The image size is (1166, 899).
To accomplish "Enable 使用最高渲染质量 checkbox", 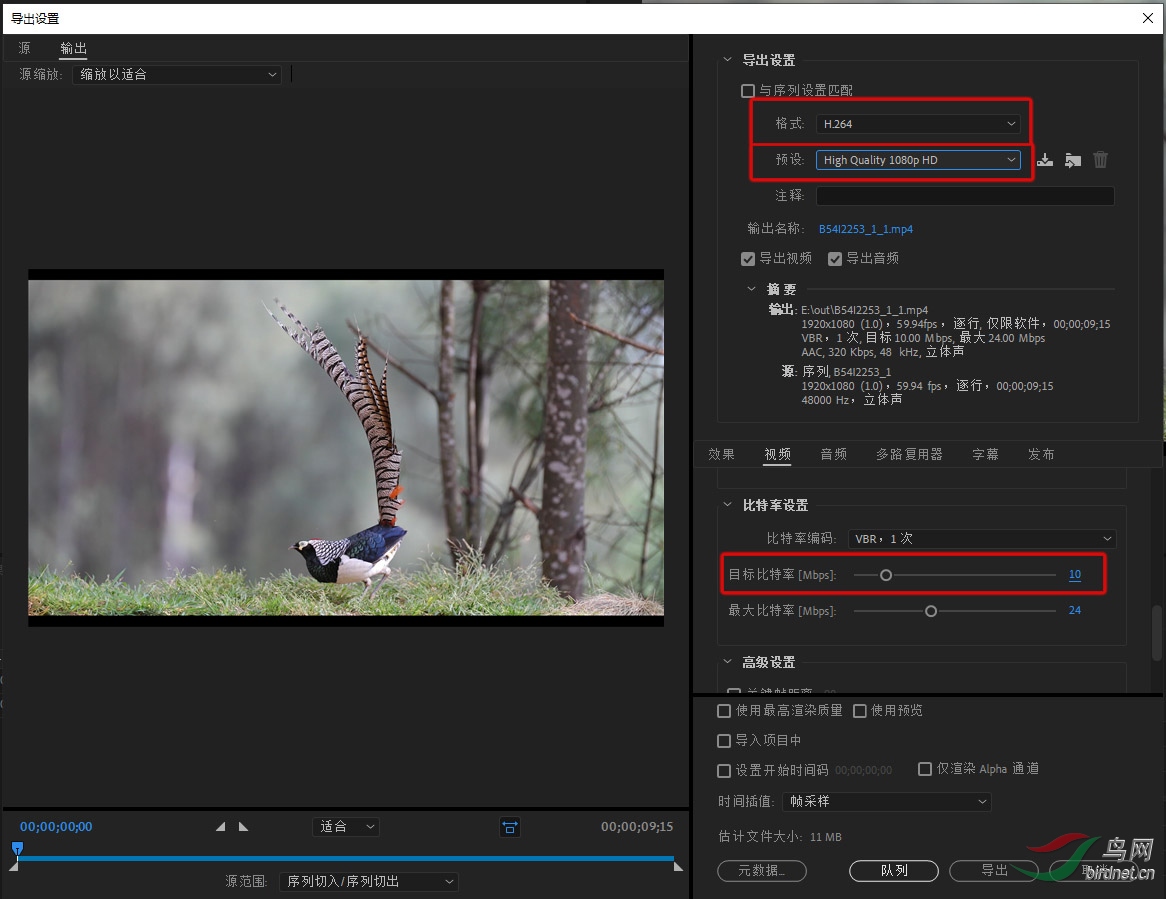I will point(724,711).
